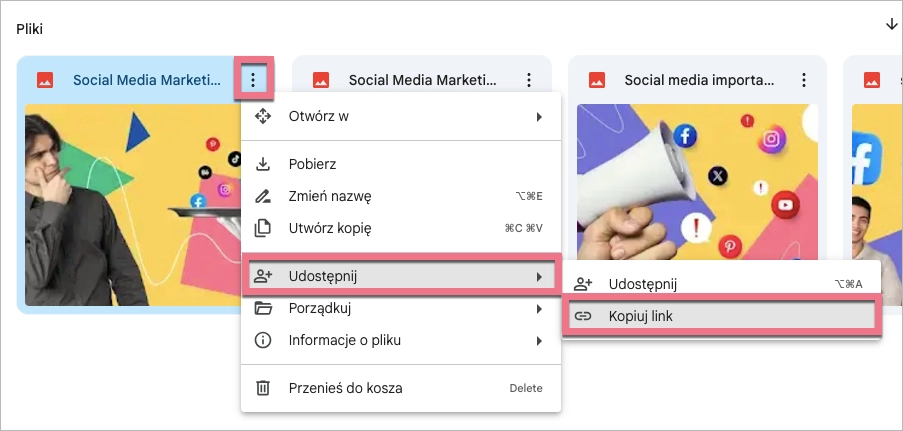Click image file icon of second Social Media Marketing card
The width and height of the screenshot is (903, 431).
coord(321,80)
